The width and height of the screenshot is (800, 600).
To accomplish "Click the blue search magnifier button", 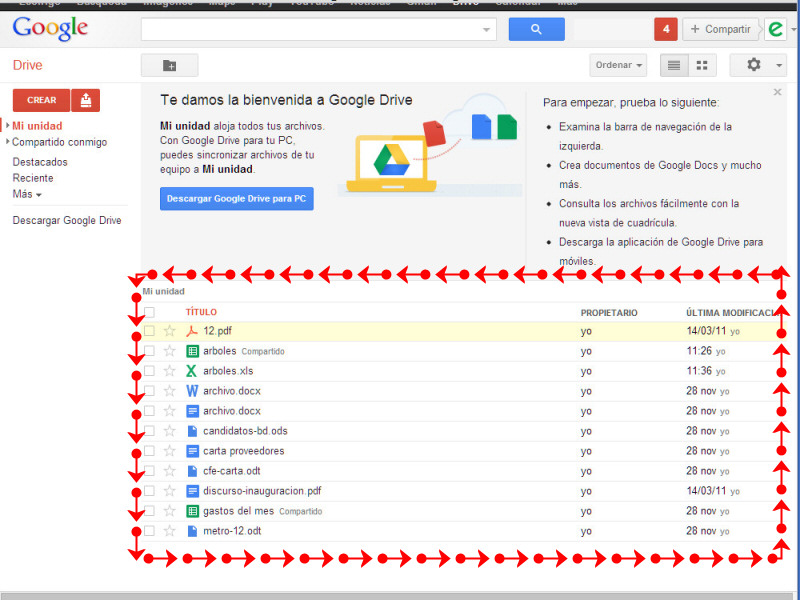I will click(536, 29).
